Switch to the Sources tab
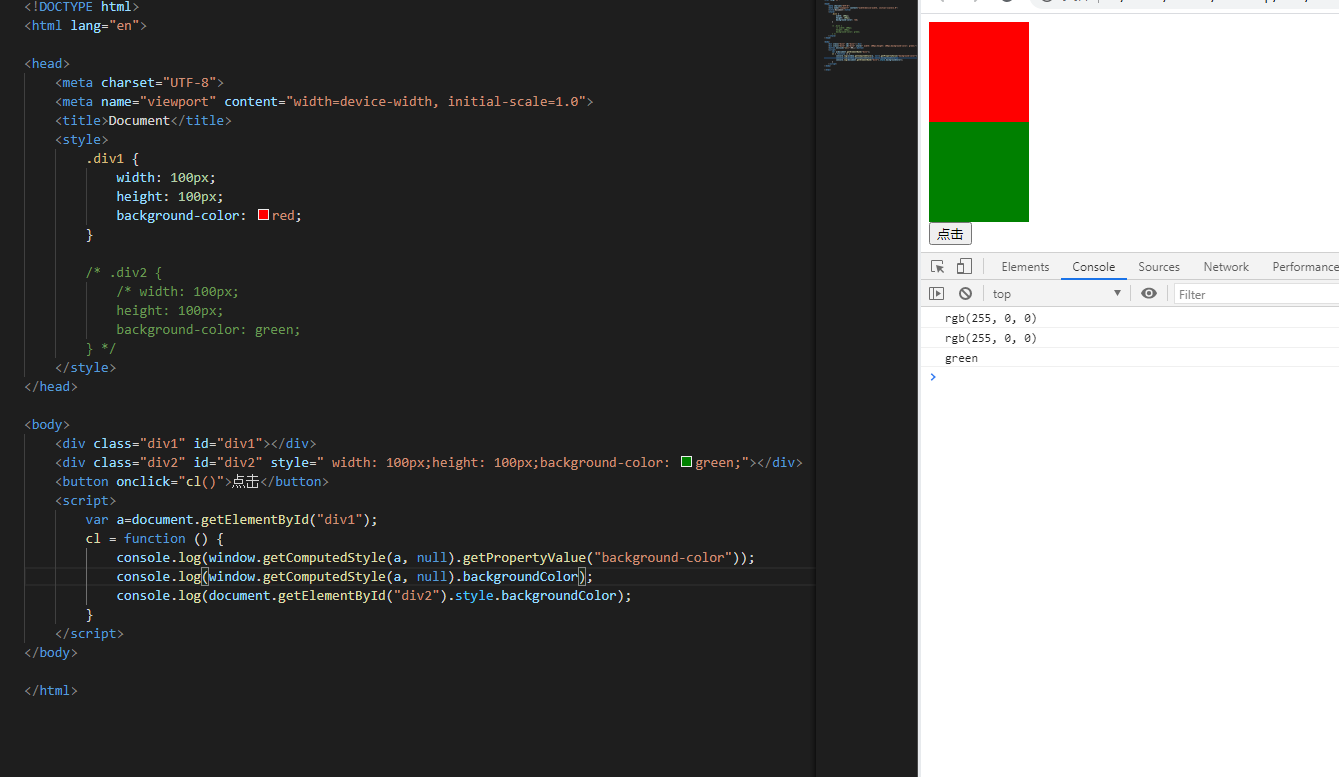 click(1158, 266)
